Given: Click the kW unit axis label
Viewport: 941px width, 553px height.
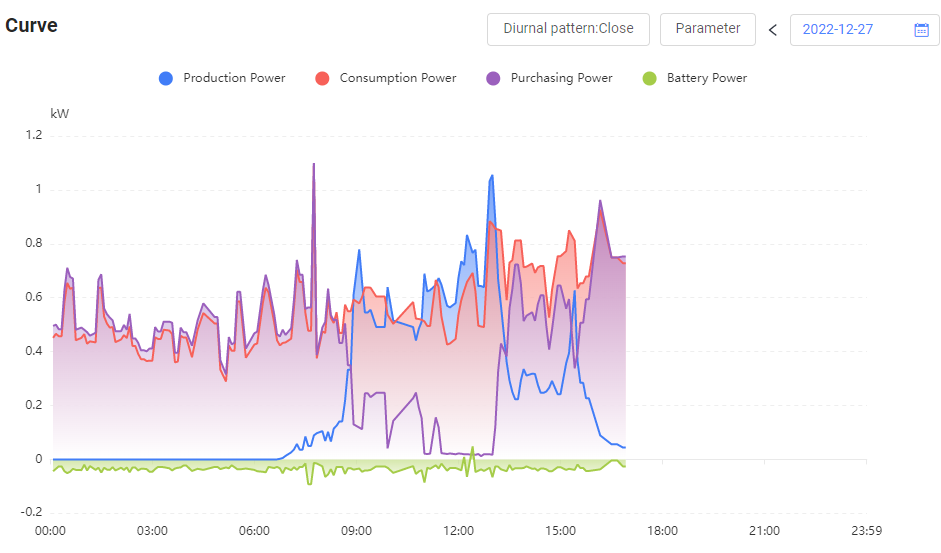Looking at the screenshot, I should click(60, 114).
